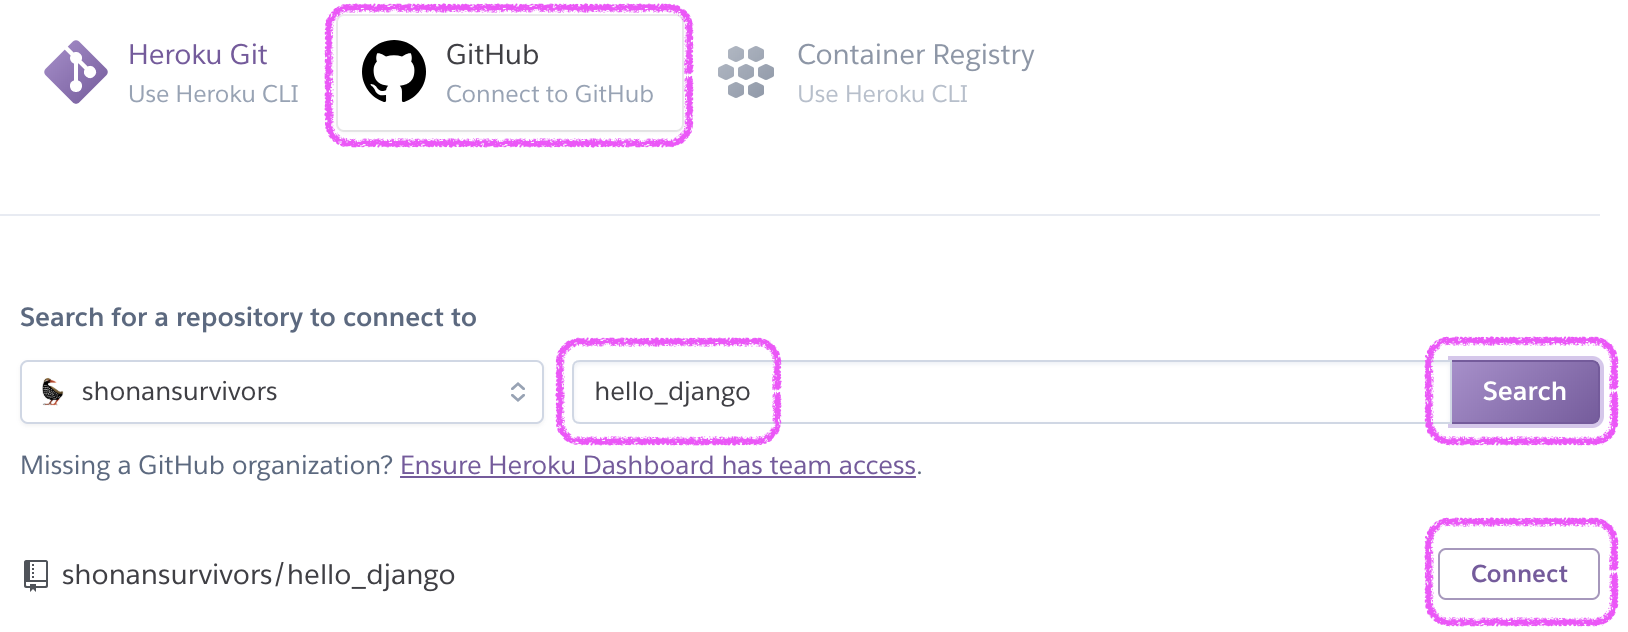Open Ensure Heroku Dashboard has team access link
The width and height of the screenshot is (1628, 632).
[658, 465]
